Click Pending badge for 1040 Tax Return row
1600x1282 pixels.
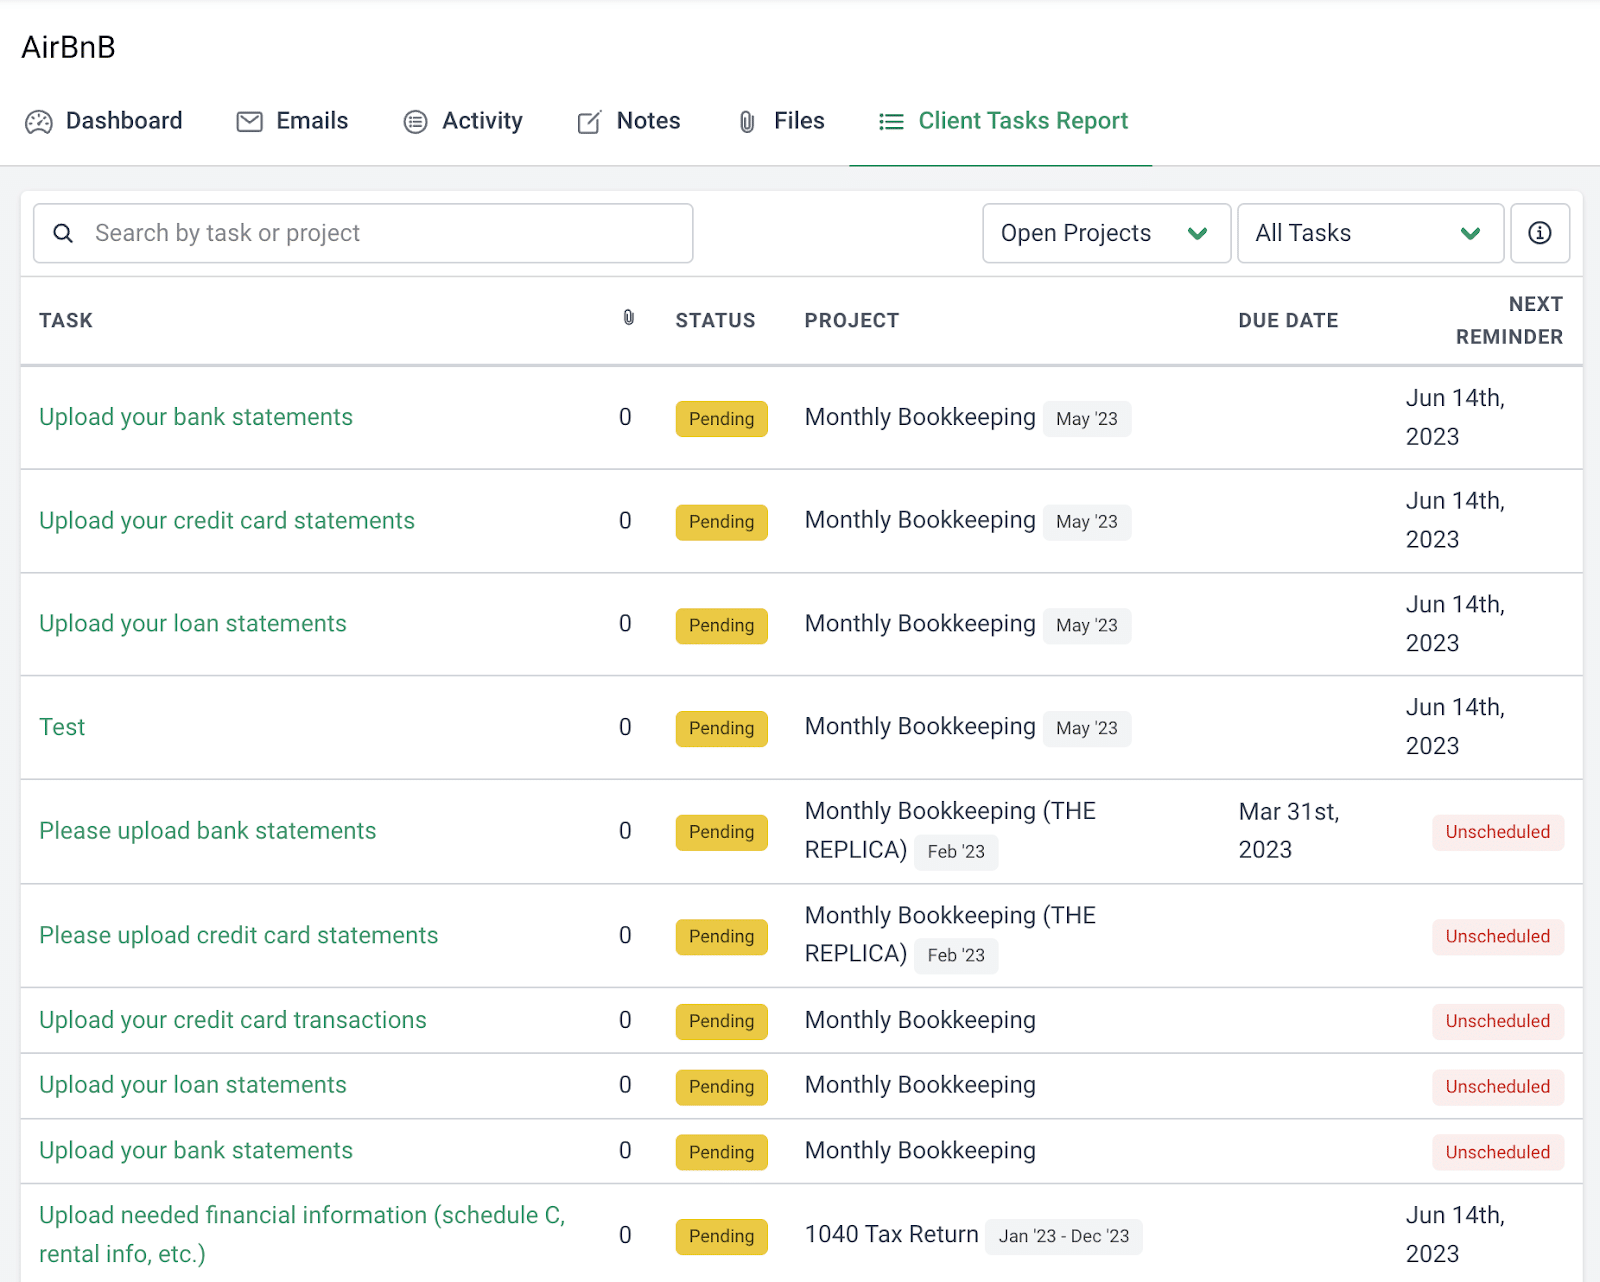coord(721,1236)
